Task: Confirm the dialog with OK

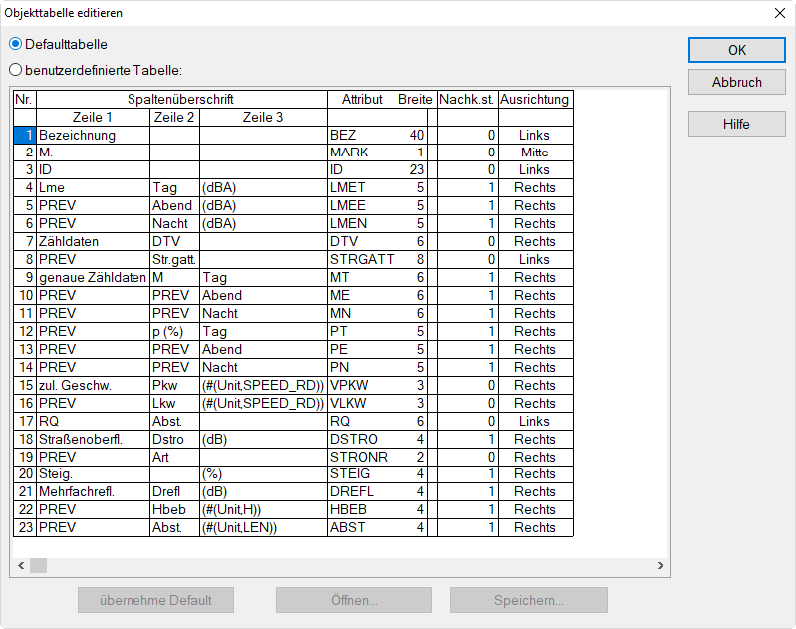Action: (x=737, y=50)
